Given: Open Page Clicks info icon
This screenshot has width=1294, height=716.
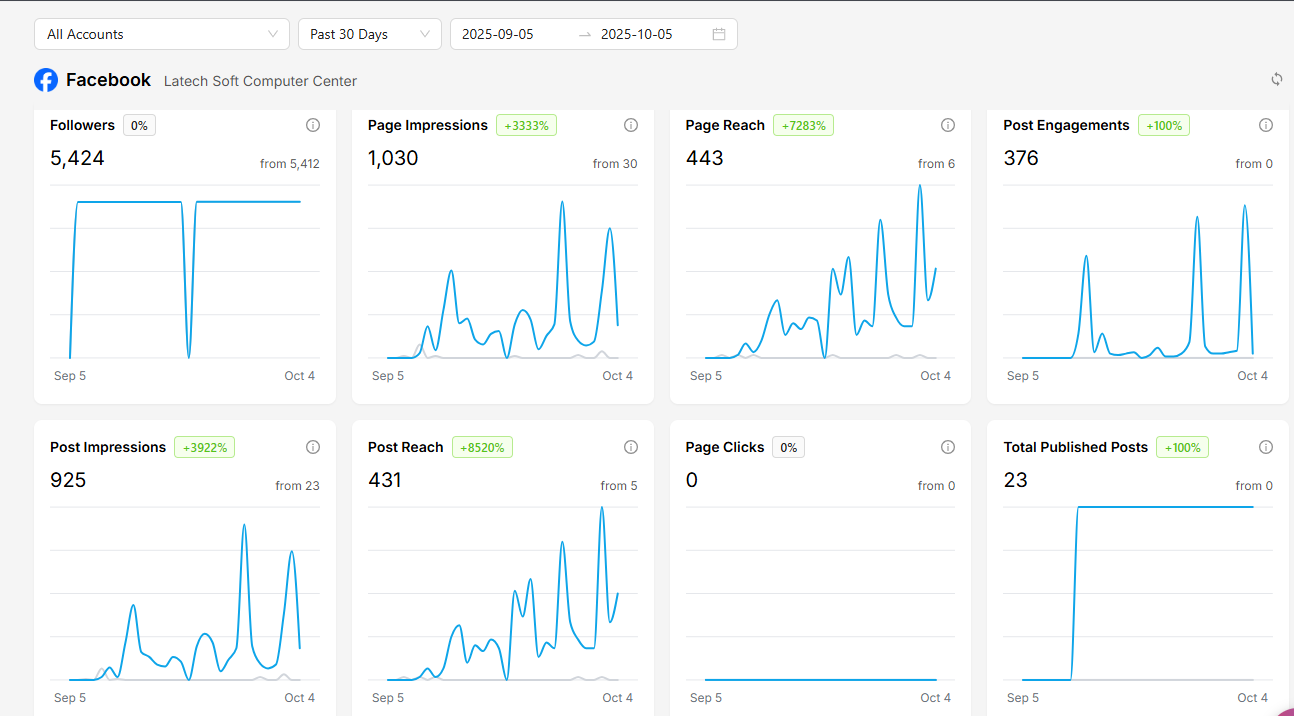Looking at the screenshot, I should (948, 447).
